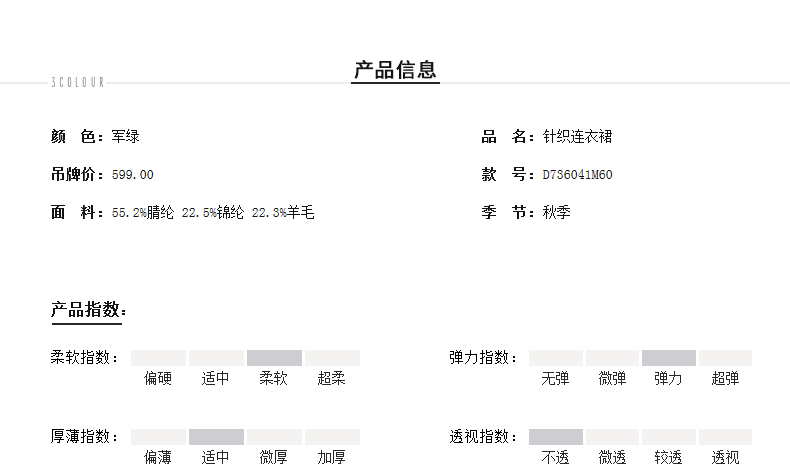Click the 吊牌价 field label
The image size is (790, 471).
tap(77, 174)
